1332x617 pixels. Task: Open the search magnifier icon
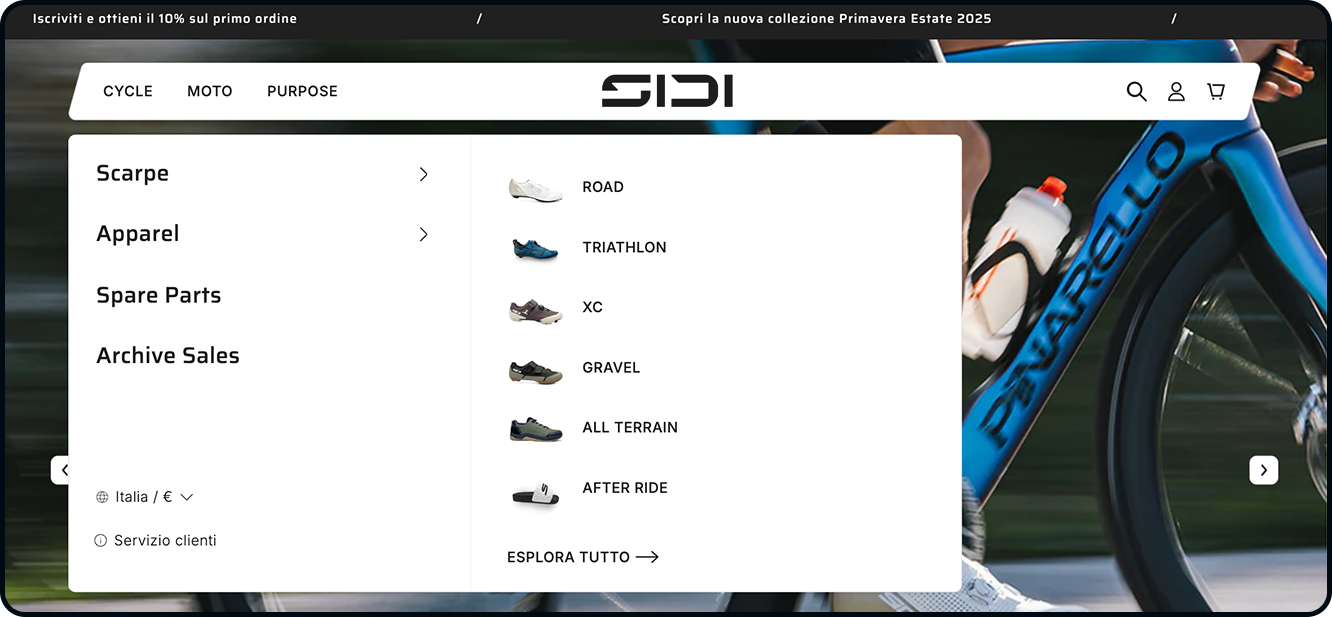(1136, 91)
